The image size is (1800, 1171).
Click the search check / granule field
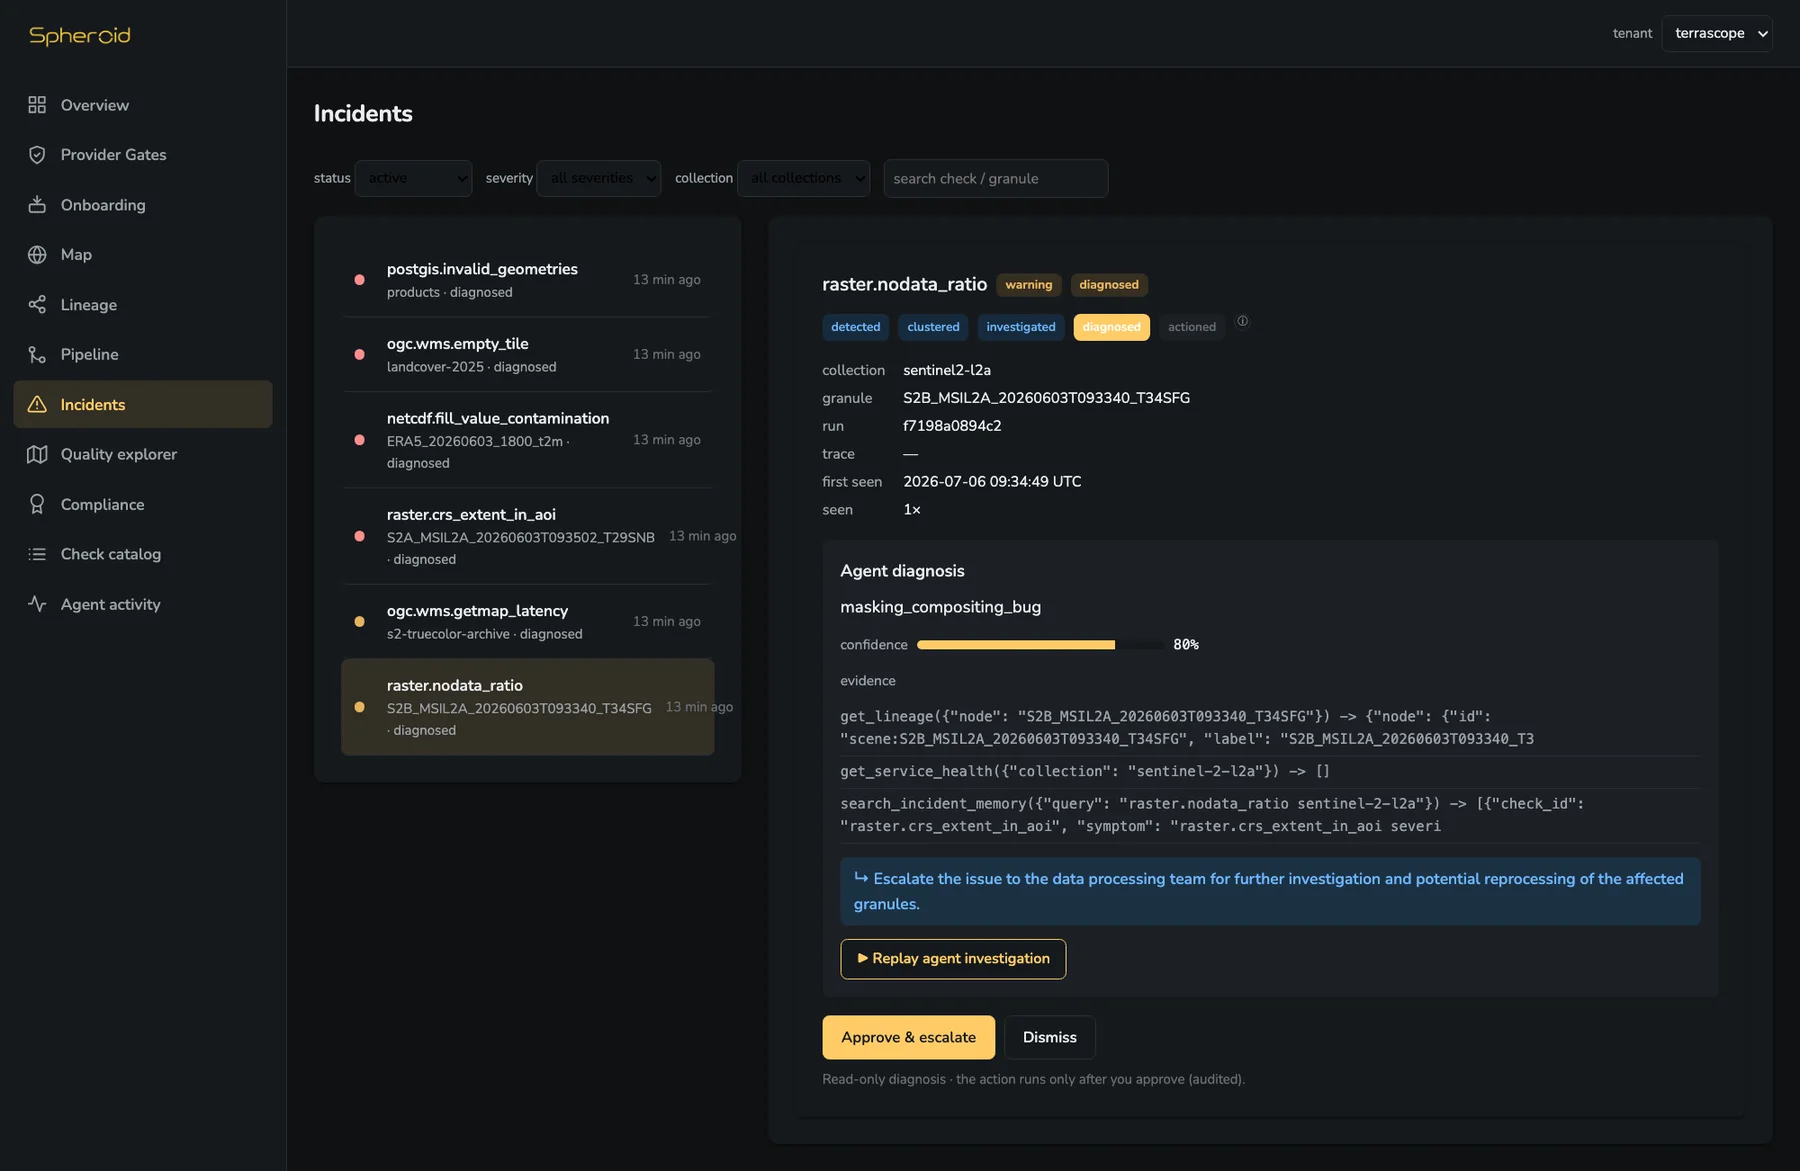[995, 178]
